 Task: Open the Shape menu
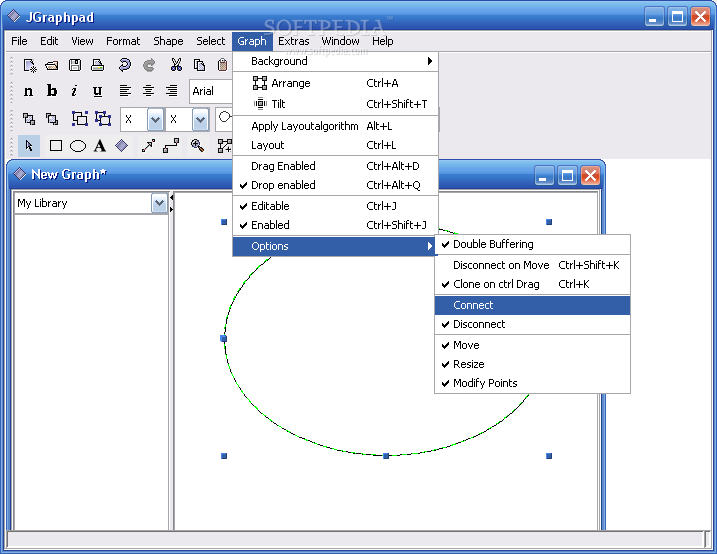168,42
